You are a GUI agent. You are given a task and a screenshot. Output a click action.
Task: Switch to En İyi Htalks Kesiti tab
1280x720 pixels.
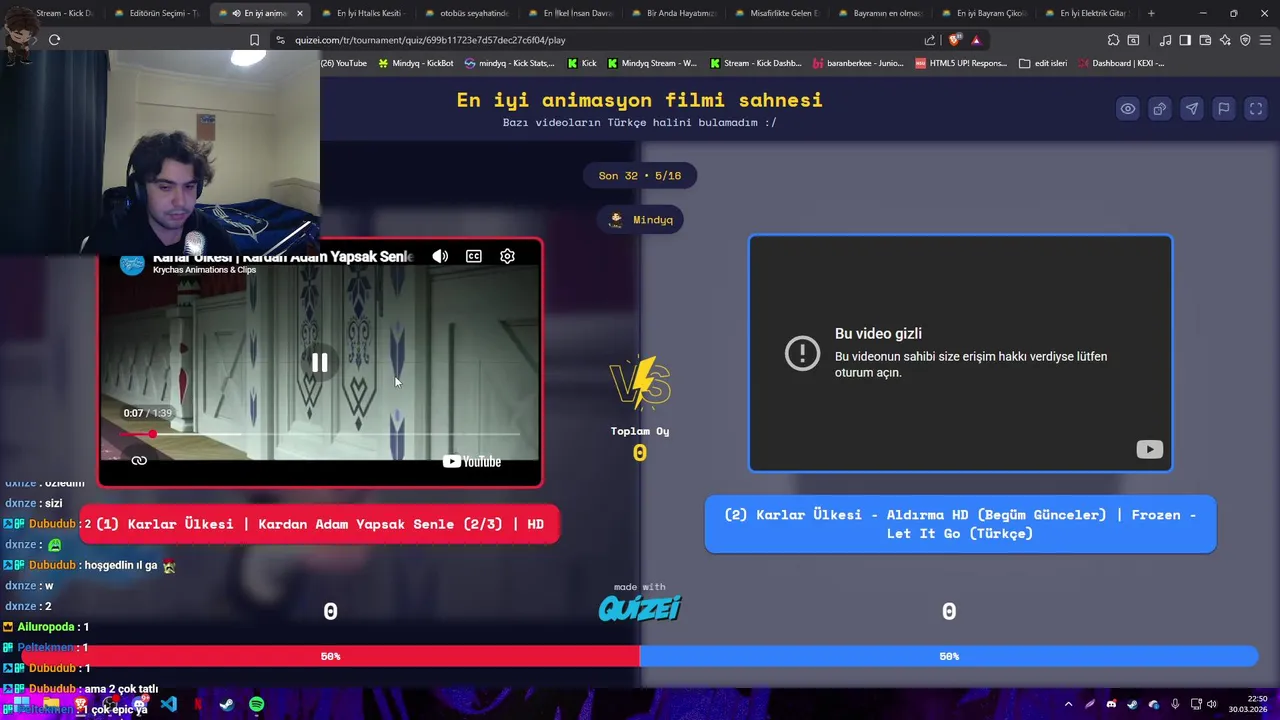pyautogui.click(x=363, y=13)
